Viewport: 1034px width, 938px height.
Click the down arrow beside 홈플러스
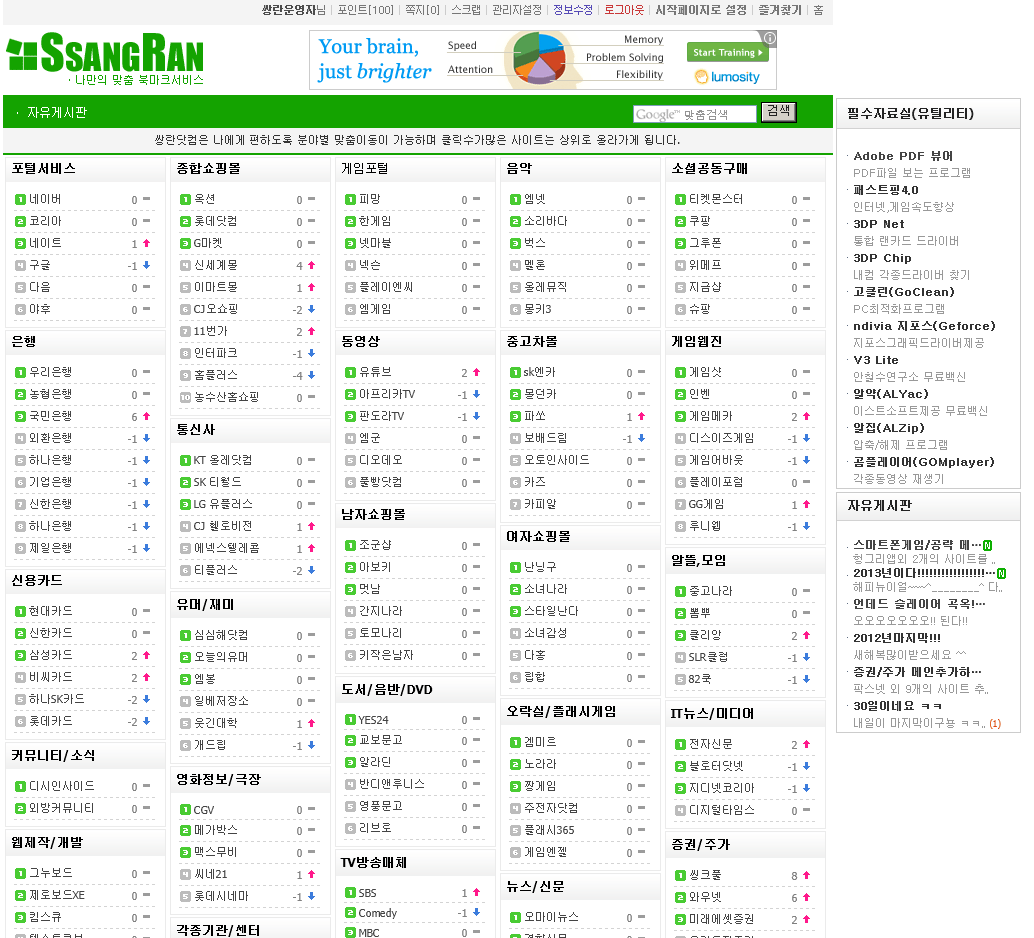click(311, 375)
